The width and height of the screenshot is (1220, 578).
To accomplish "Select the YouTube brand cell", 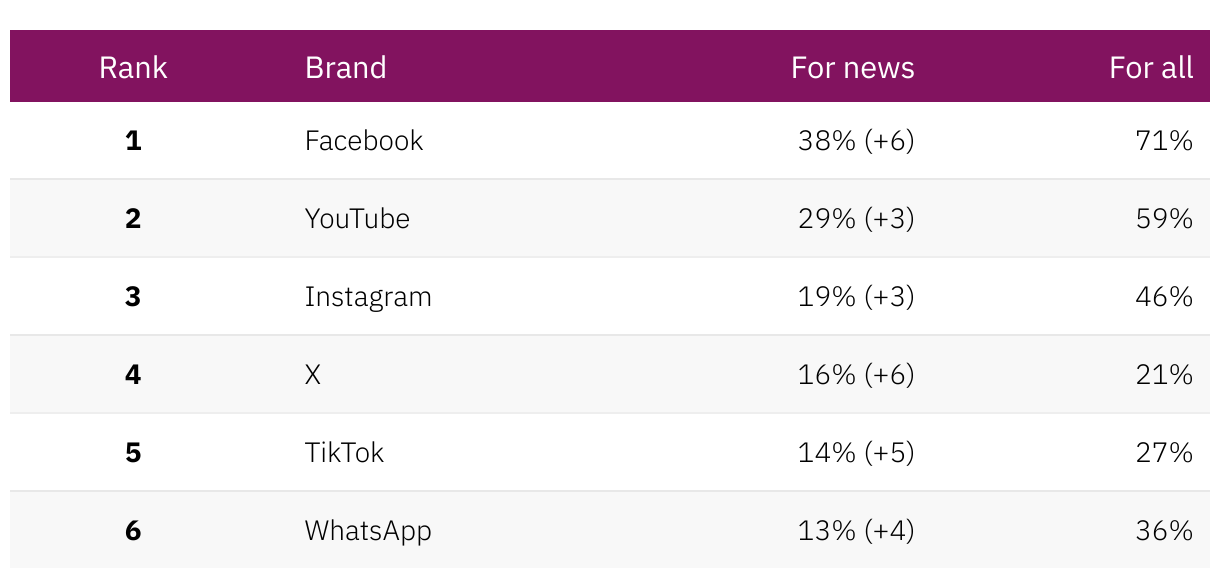I will tap(357, 219).
